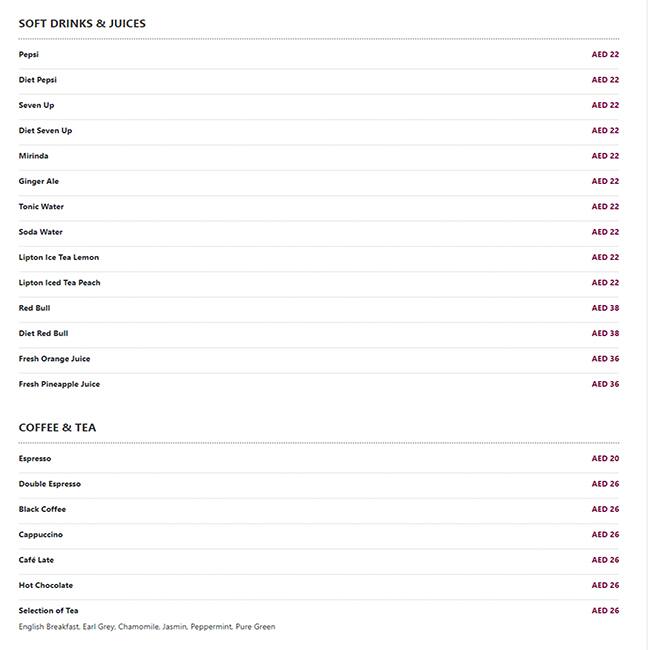
Task: Select Diet Red Bull entry
Action: [x=44, y=333]
